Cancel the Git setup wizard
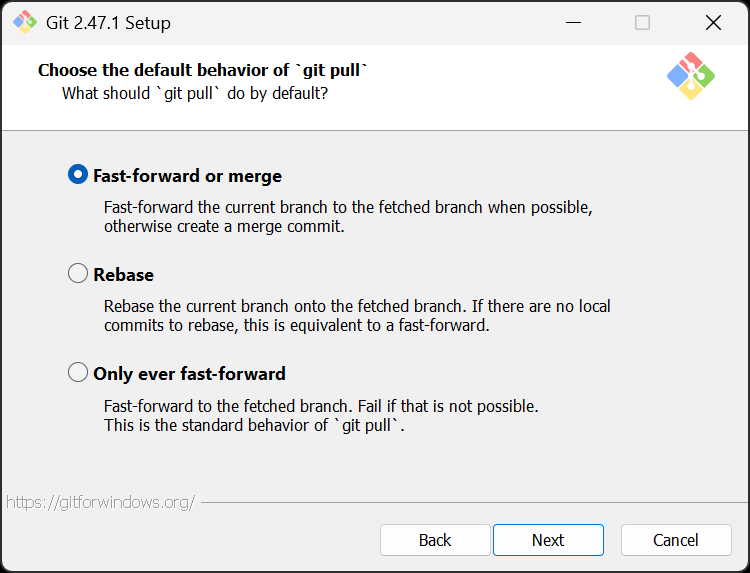Screen dimensions: 750x573 click(676, 540)
